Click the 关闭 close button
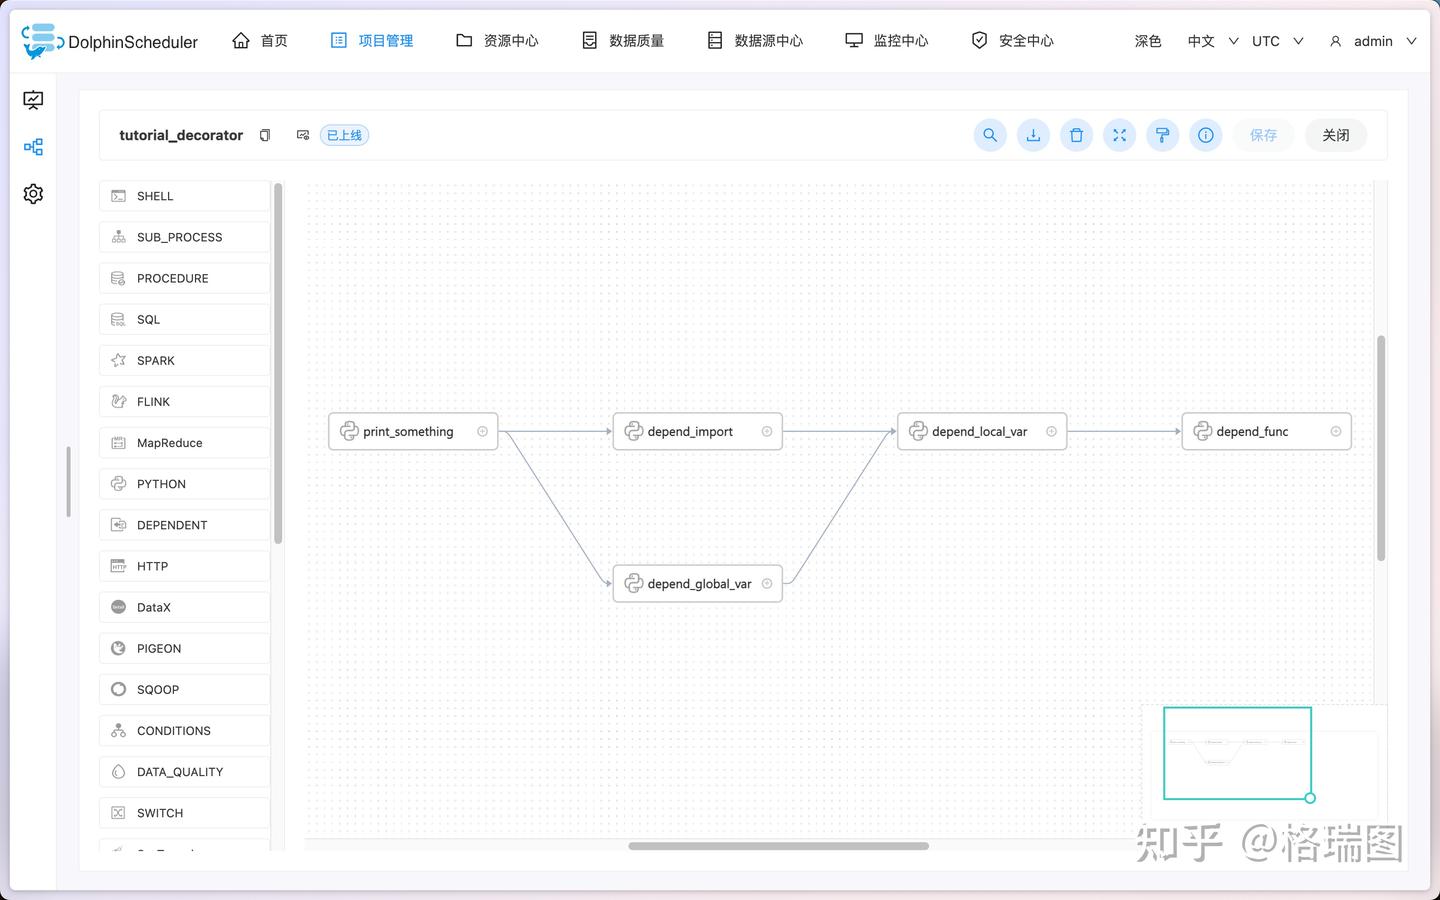 tap(1336, 135)
